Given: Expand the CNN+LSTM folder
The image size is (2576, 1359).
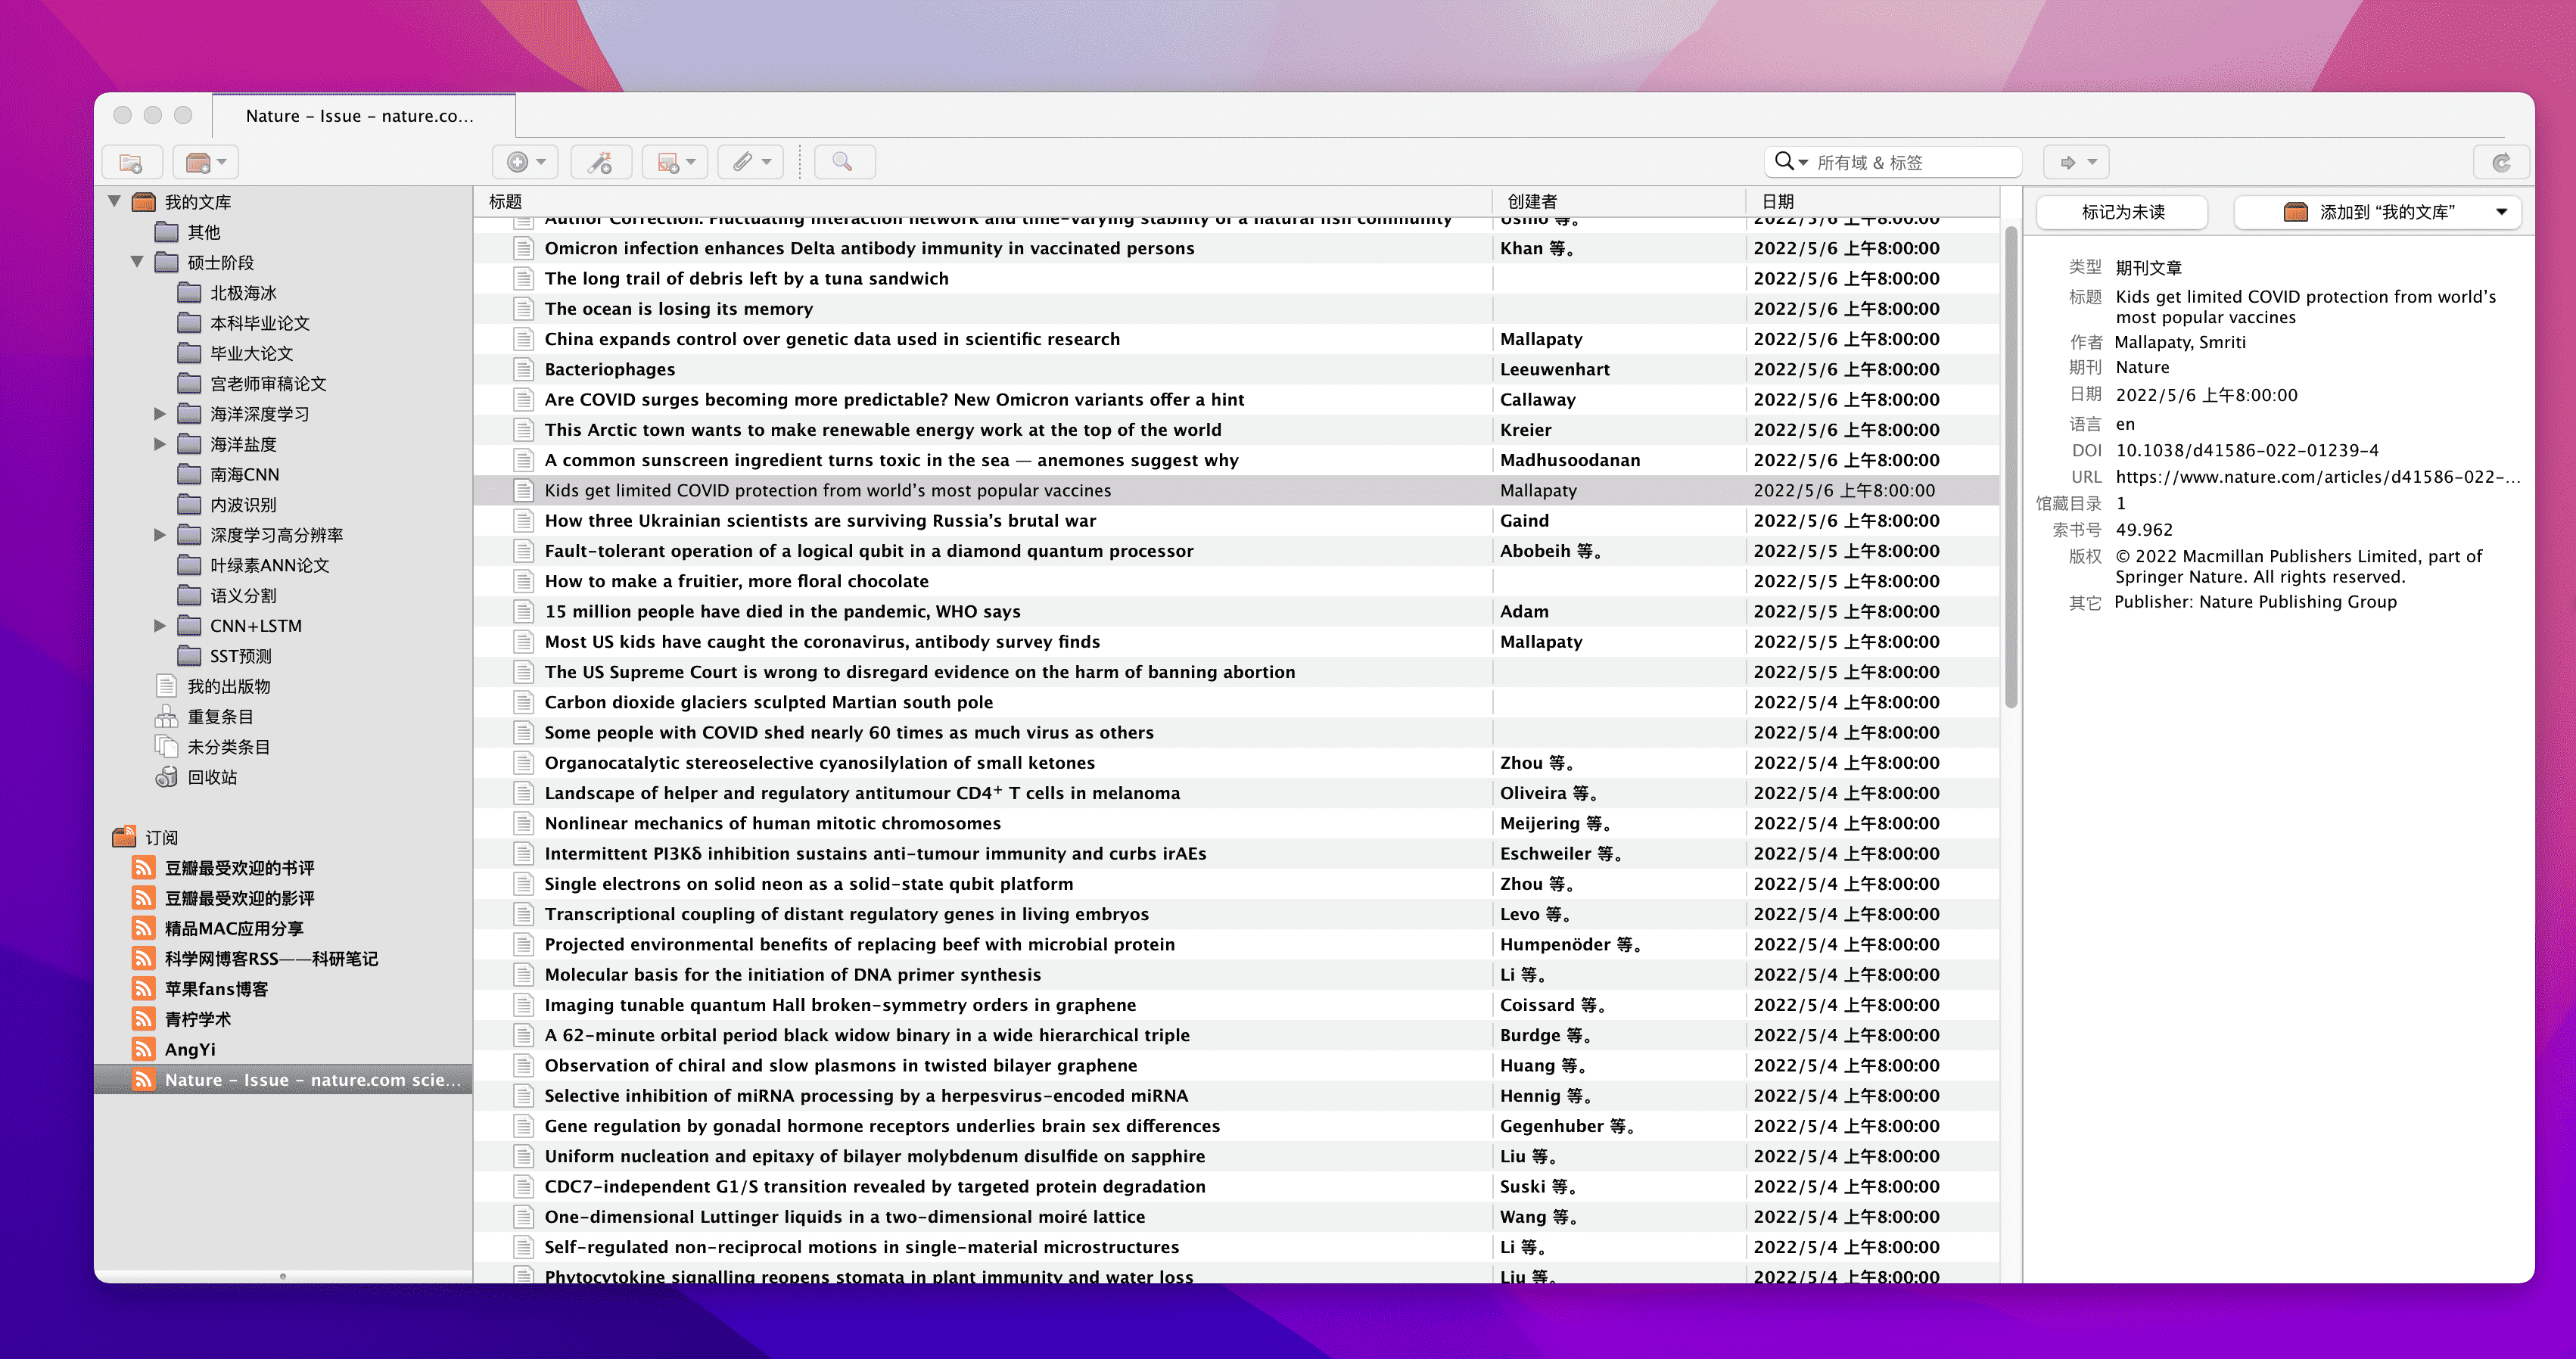Looking at the screenshot, I should coord(160,626).
